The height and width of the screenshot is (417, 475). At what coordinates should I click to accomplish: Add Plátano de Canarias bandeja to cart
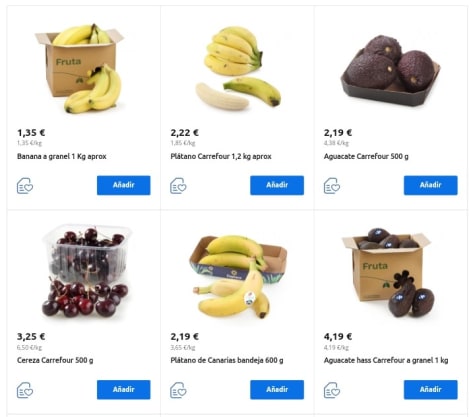pyautogui.click(x=277, y=390)
